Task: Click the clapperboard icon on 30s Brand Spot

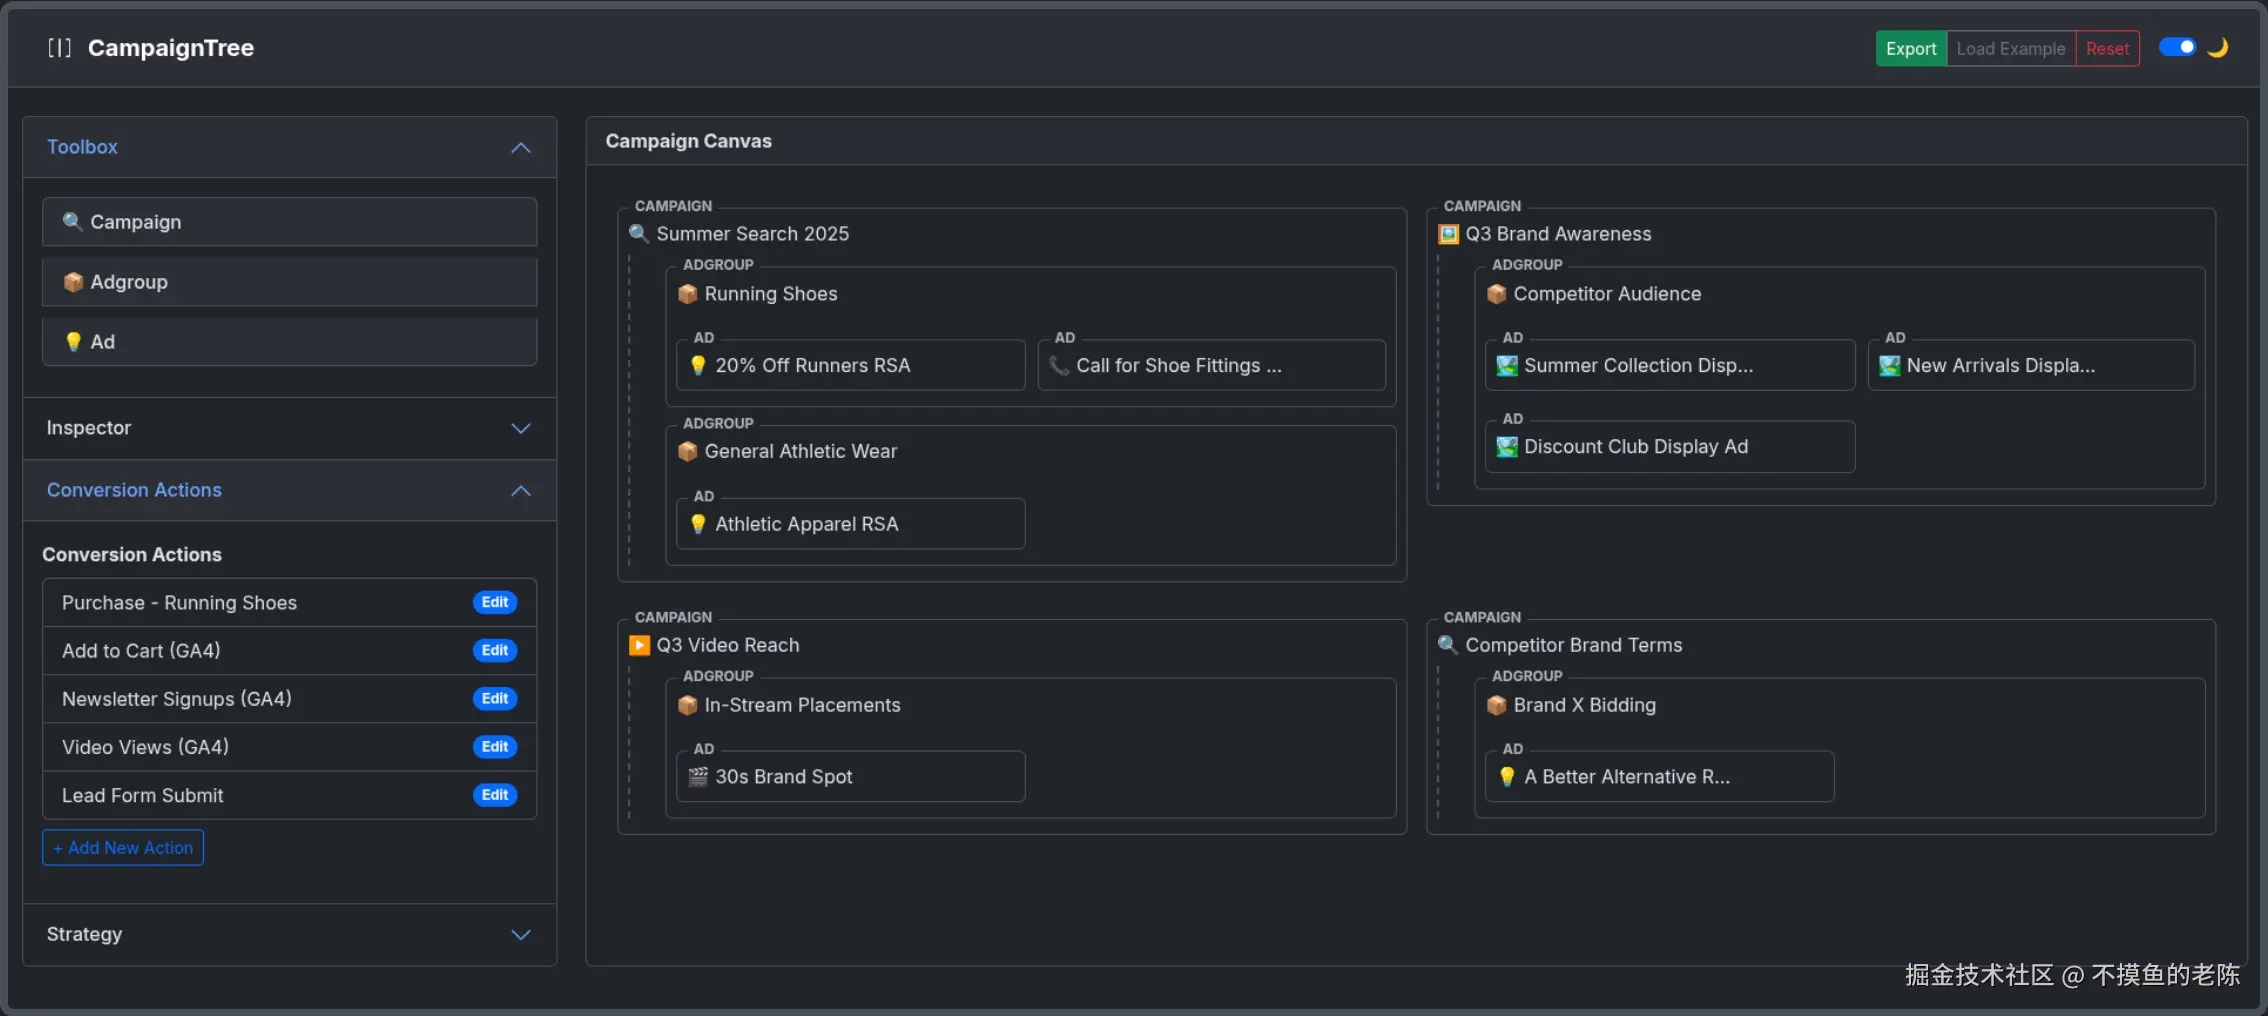Action: tap(698, 777)
